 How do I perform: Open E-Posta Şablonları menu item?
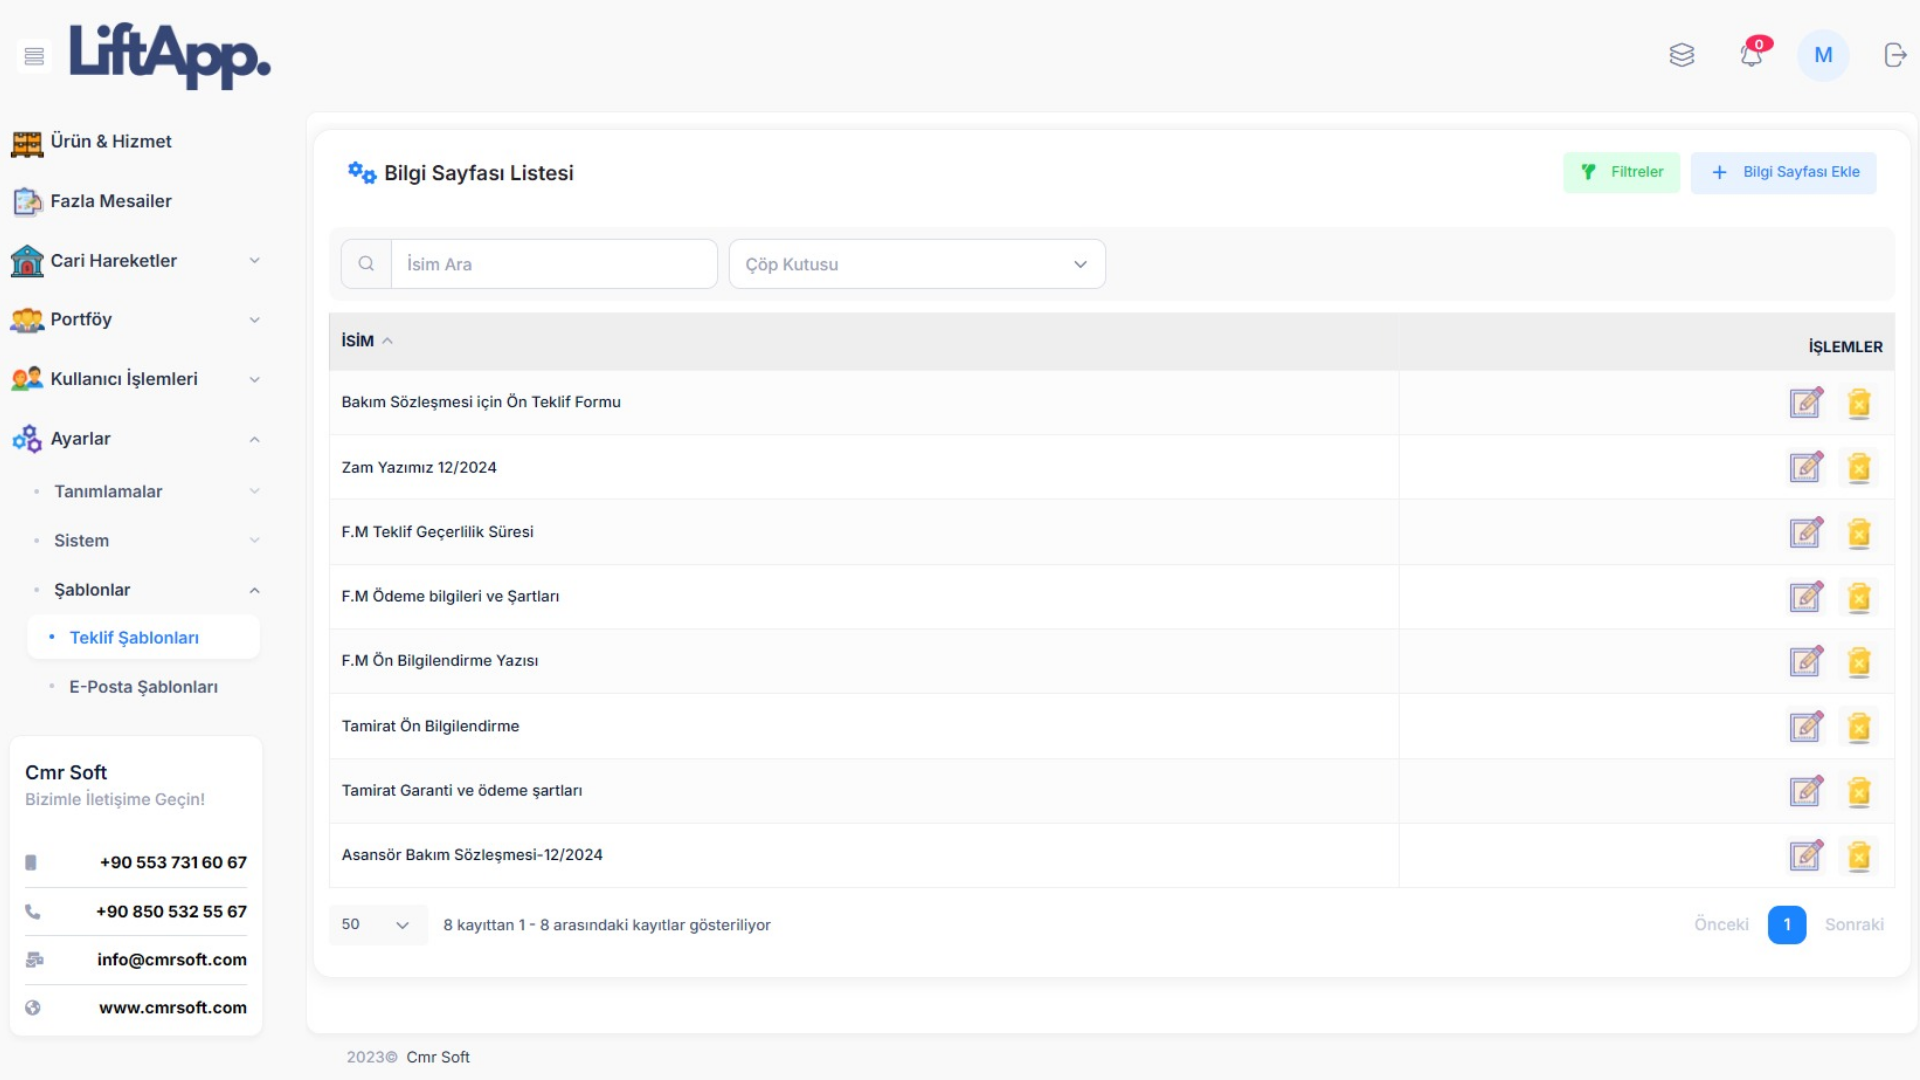[x=143, y=687]
